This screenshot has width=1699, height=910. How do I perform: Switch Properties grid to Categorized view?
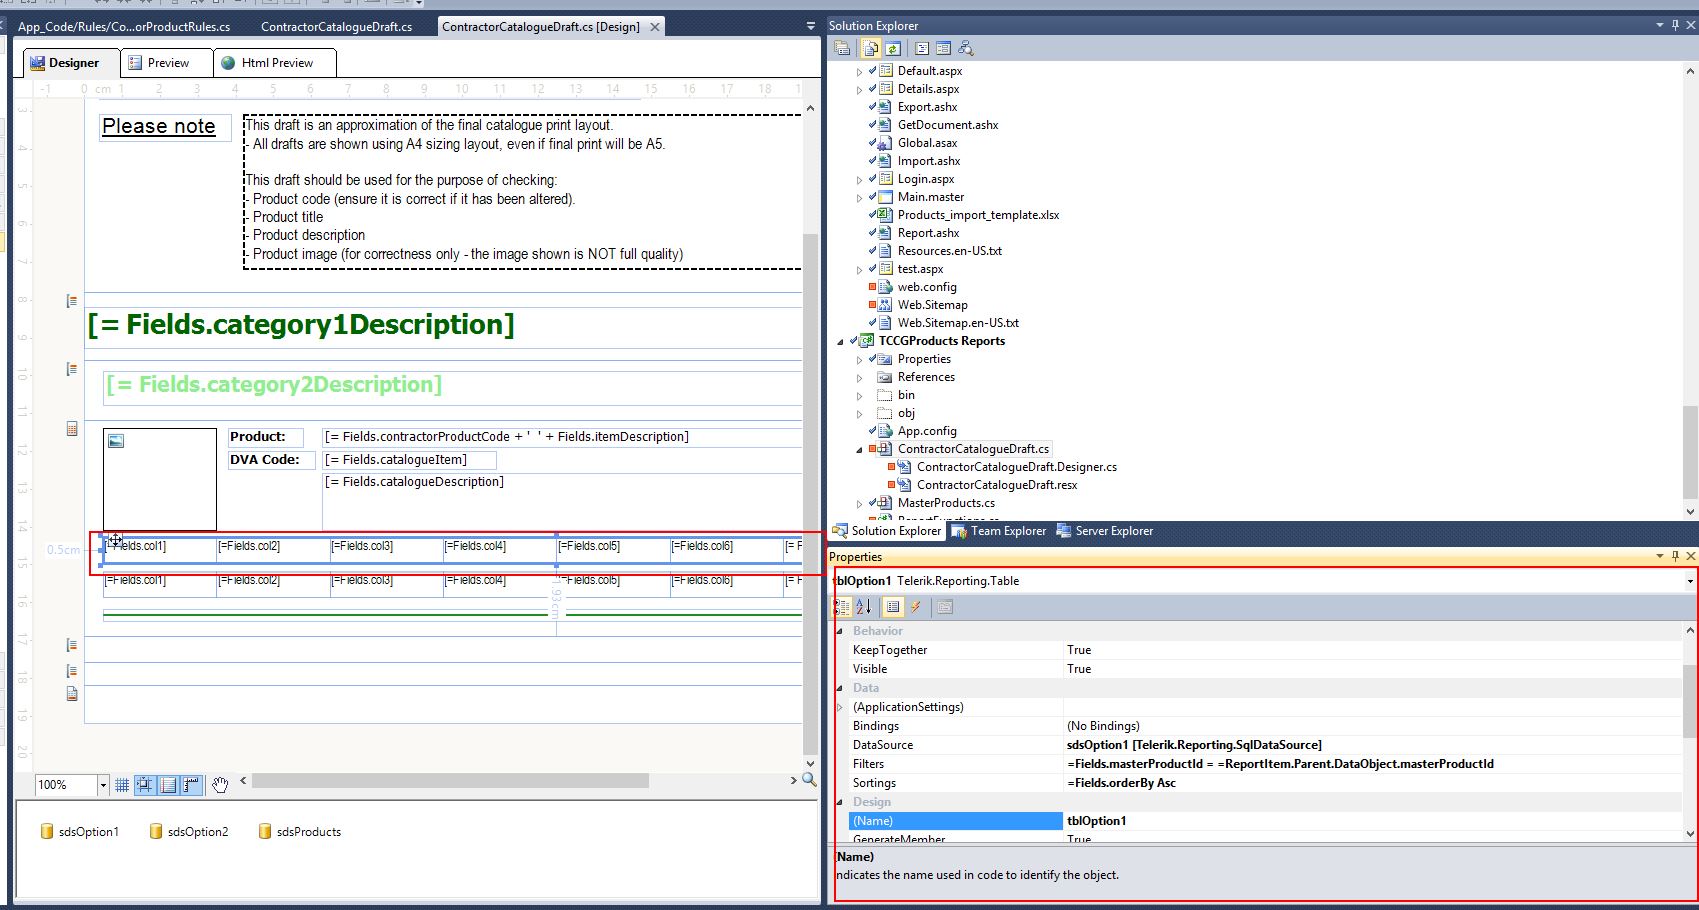tap(842, 606)
